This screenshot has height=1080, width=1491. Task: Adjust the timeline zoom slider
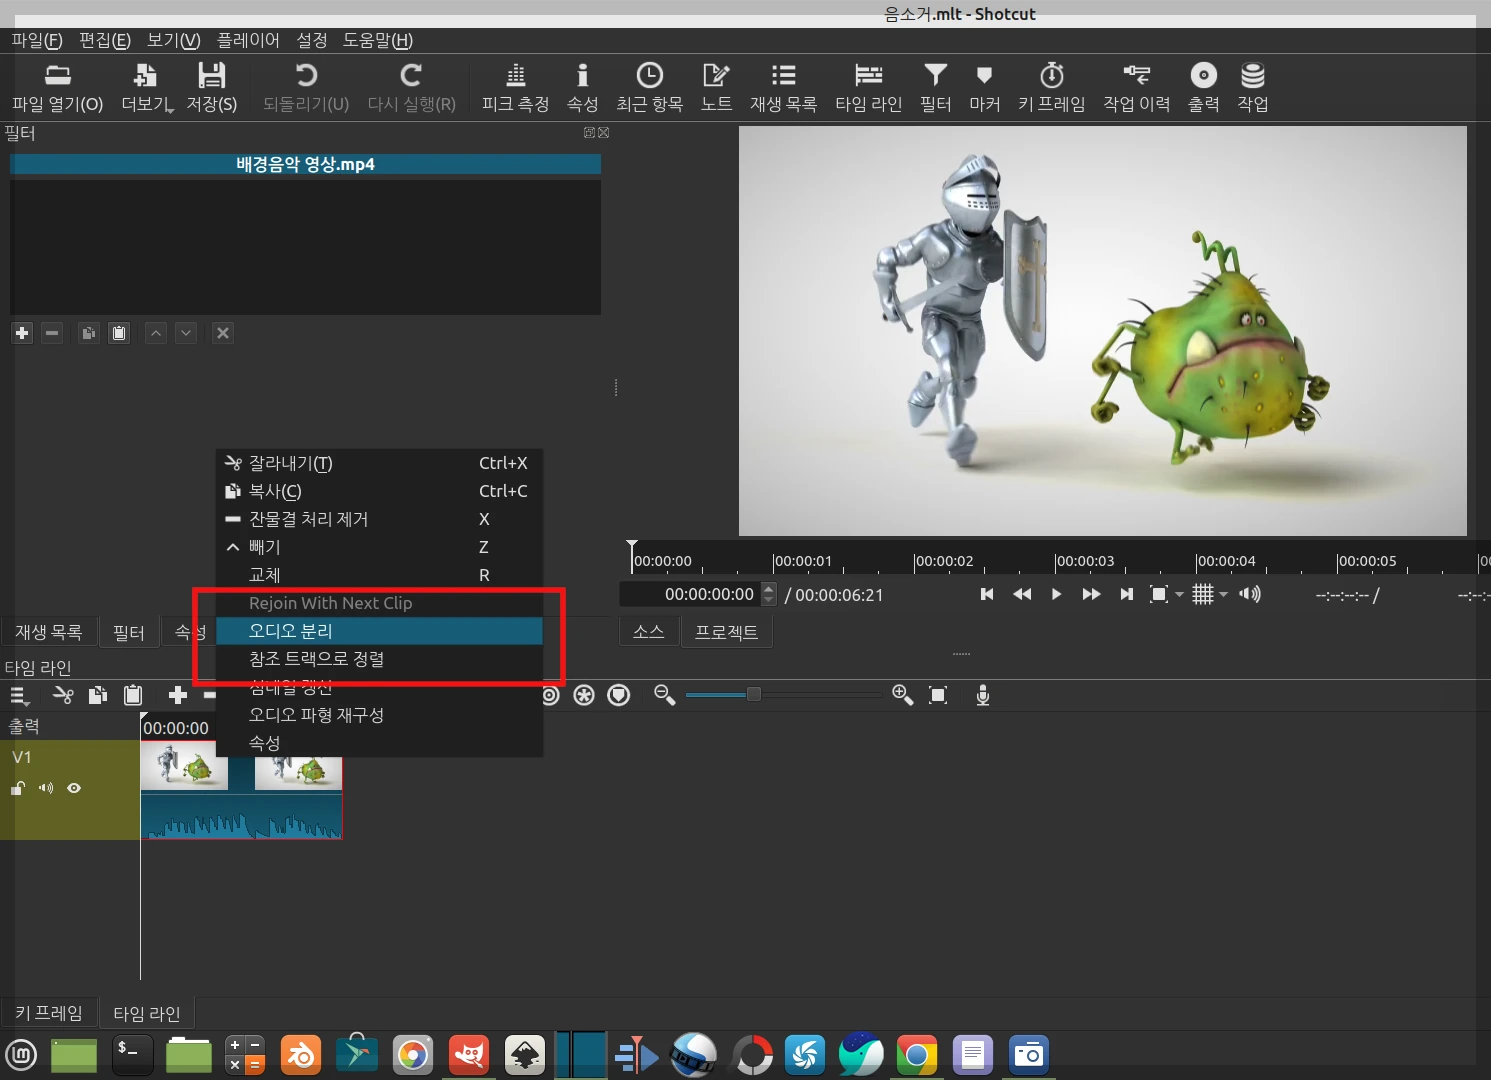point(783,694)
